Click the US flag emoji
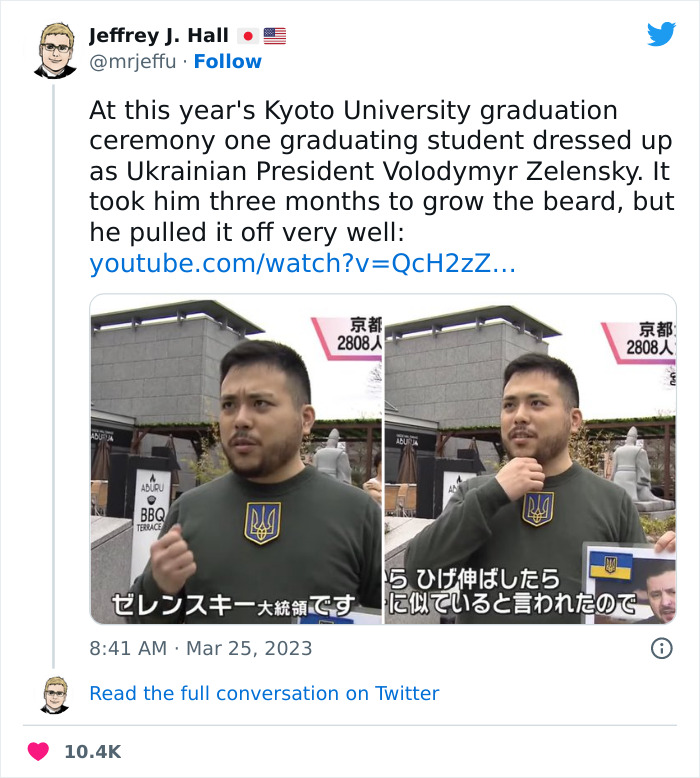 [275, 36]
